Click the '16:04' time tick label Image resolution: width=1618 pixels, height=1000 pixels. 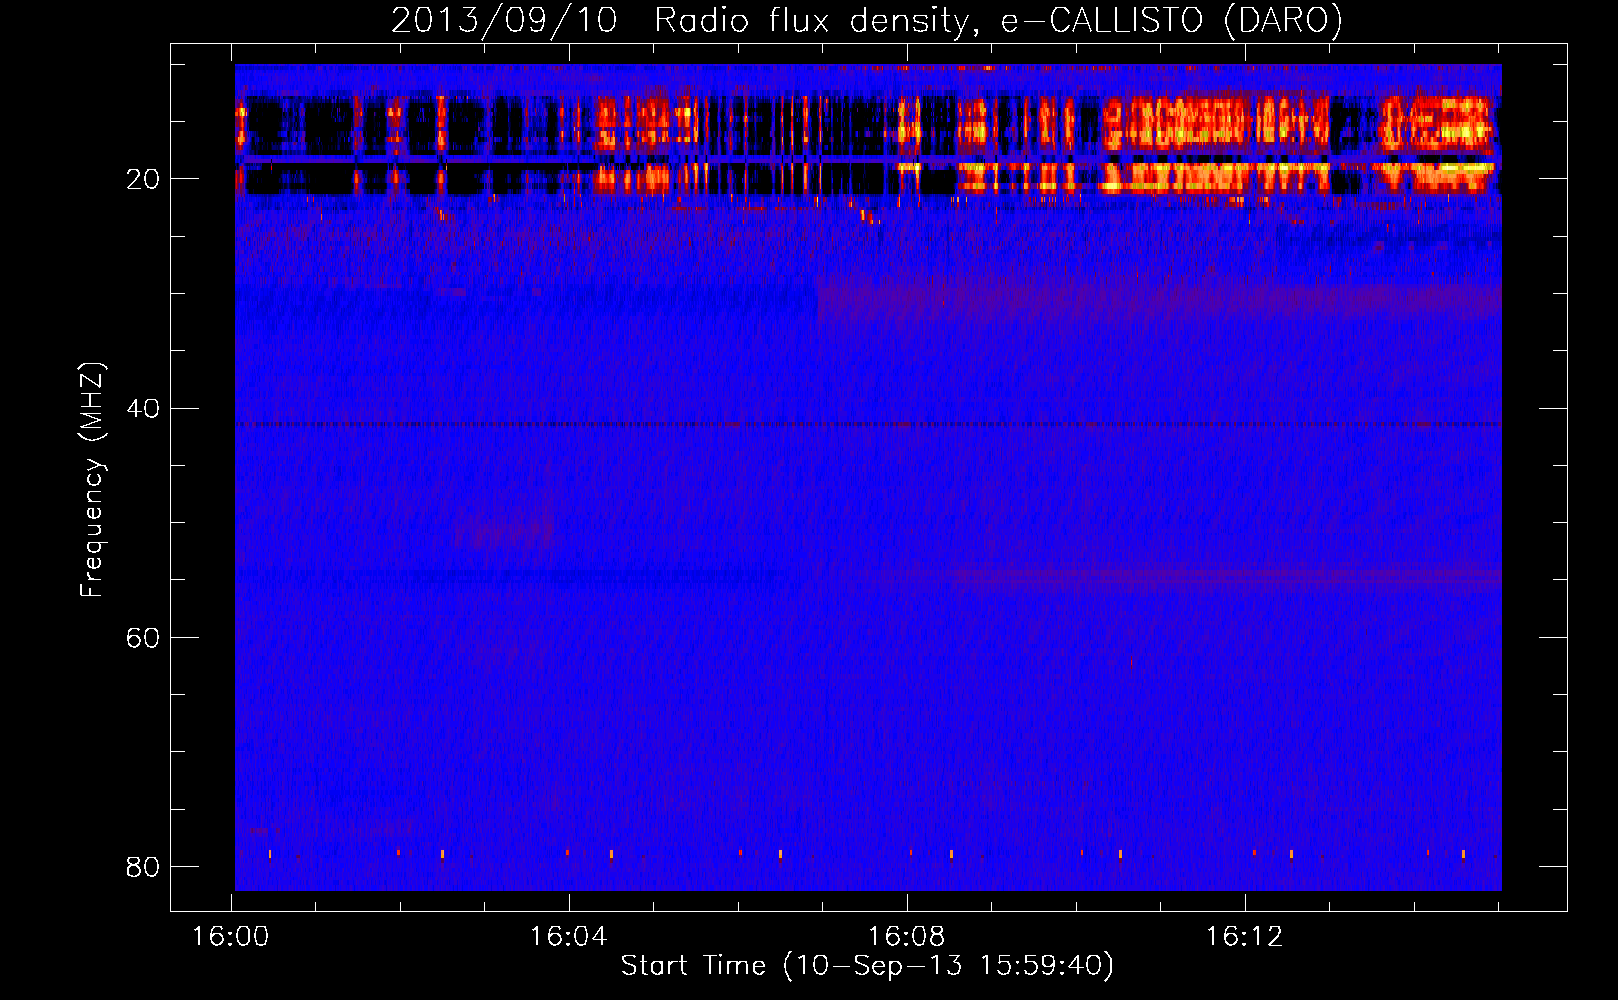click(x=569, y=937)
